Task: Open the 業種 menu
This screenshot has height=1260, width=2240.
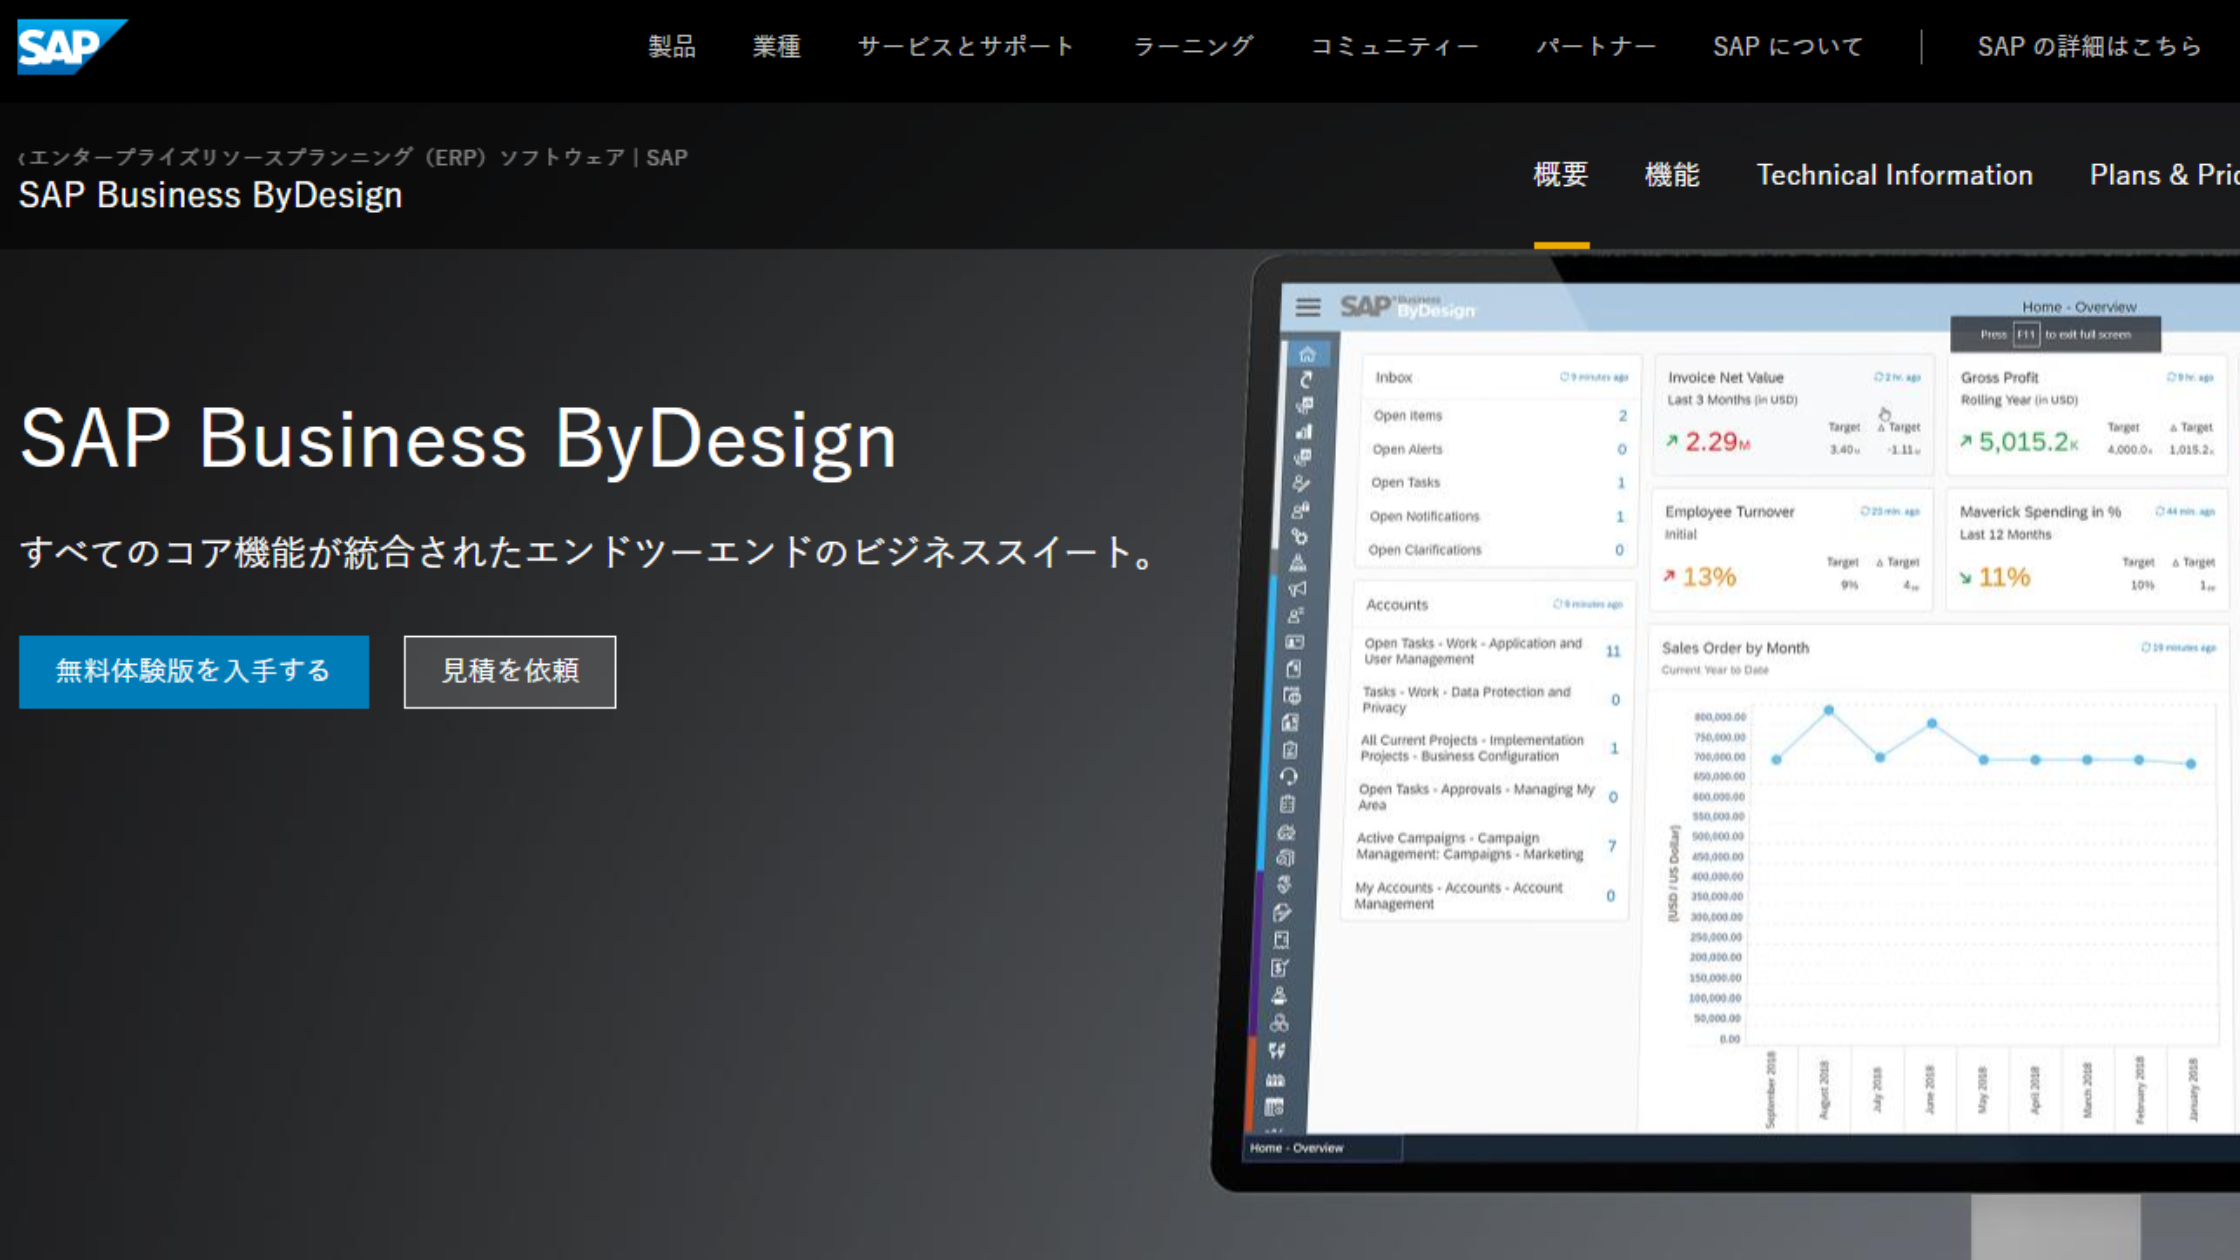Action: click(777, 46)
